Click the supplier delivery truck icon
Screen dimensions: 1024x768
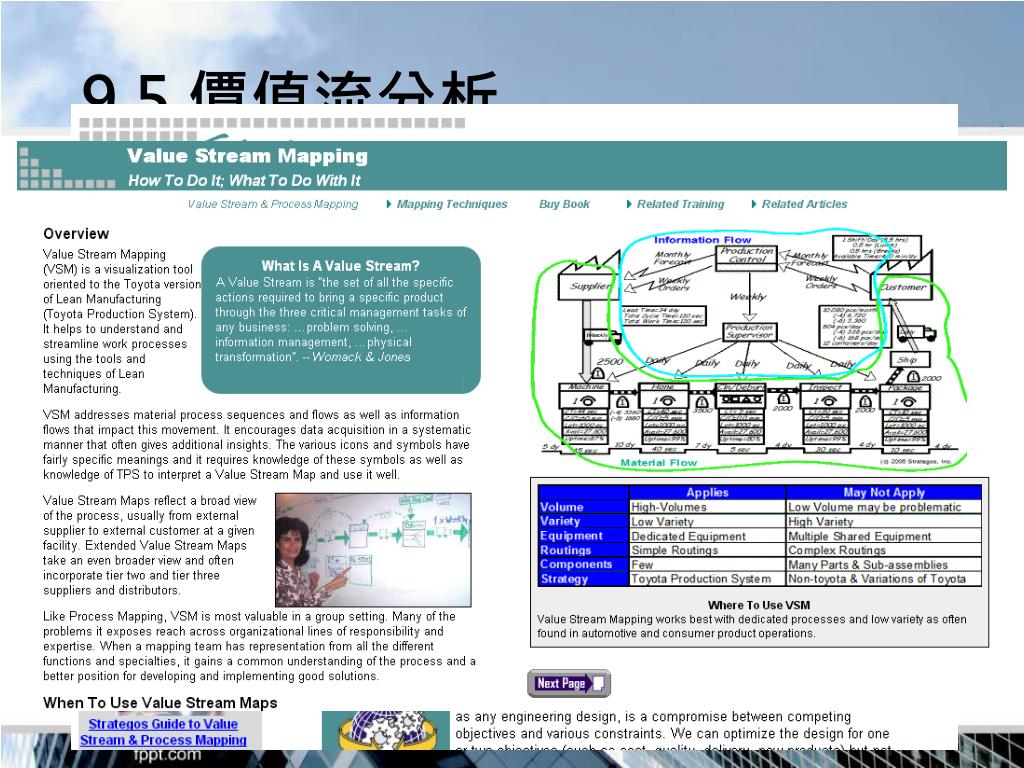point(602,336)
